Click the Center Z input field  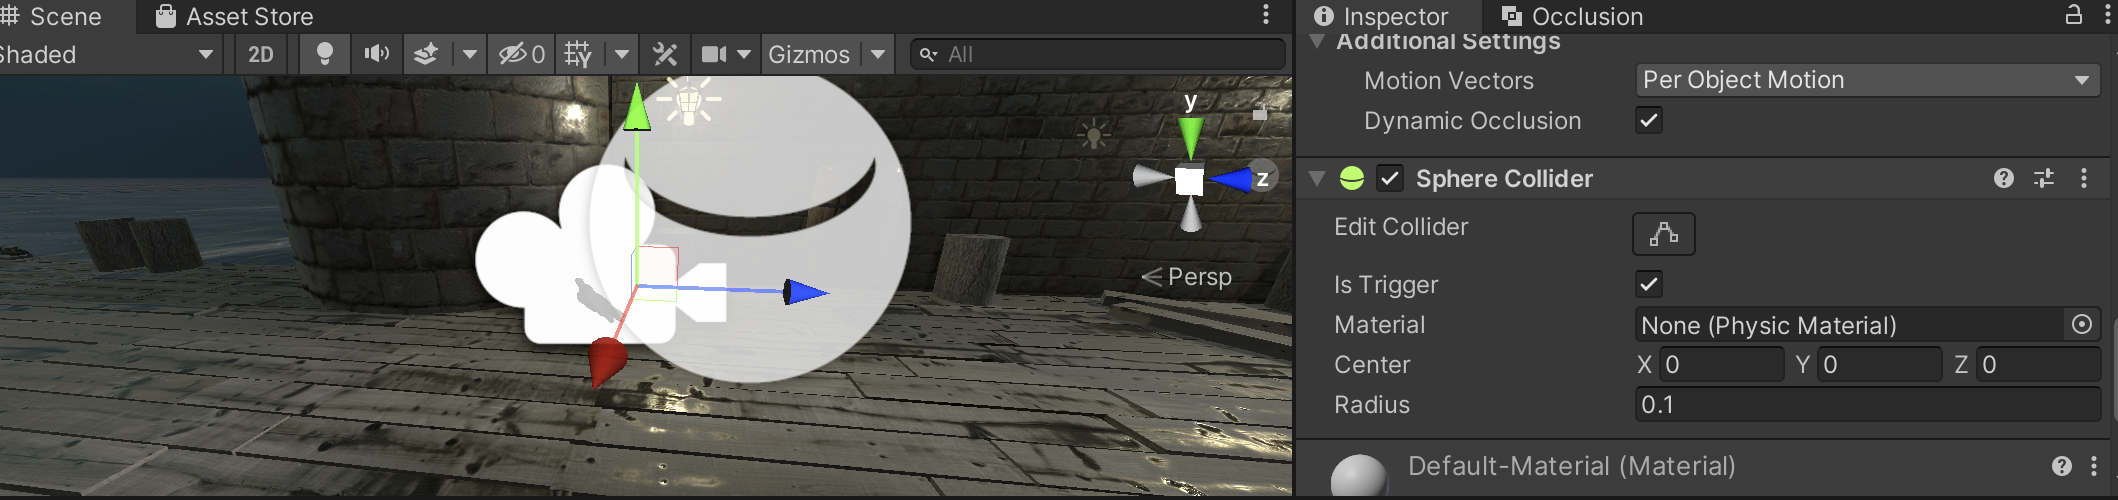2038,365
